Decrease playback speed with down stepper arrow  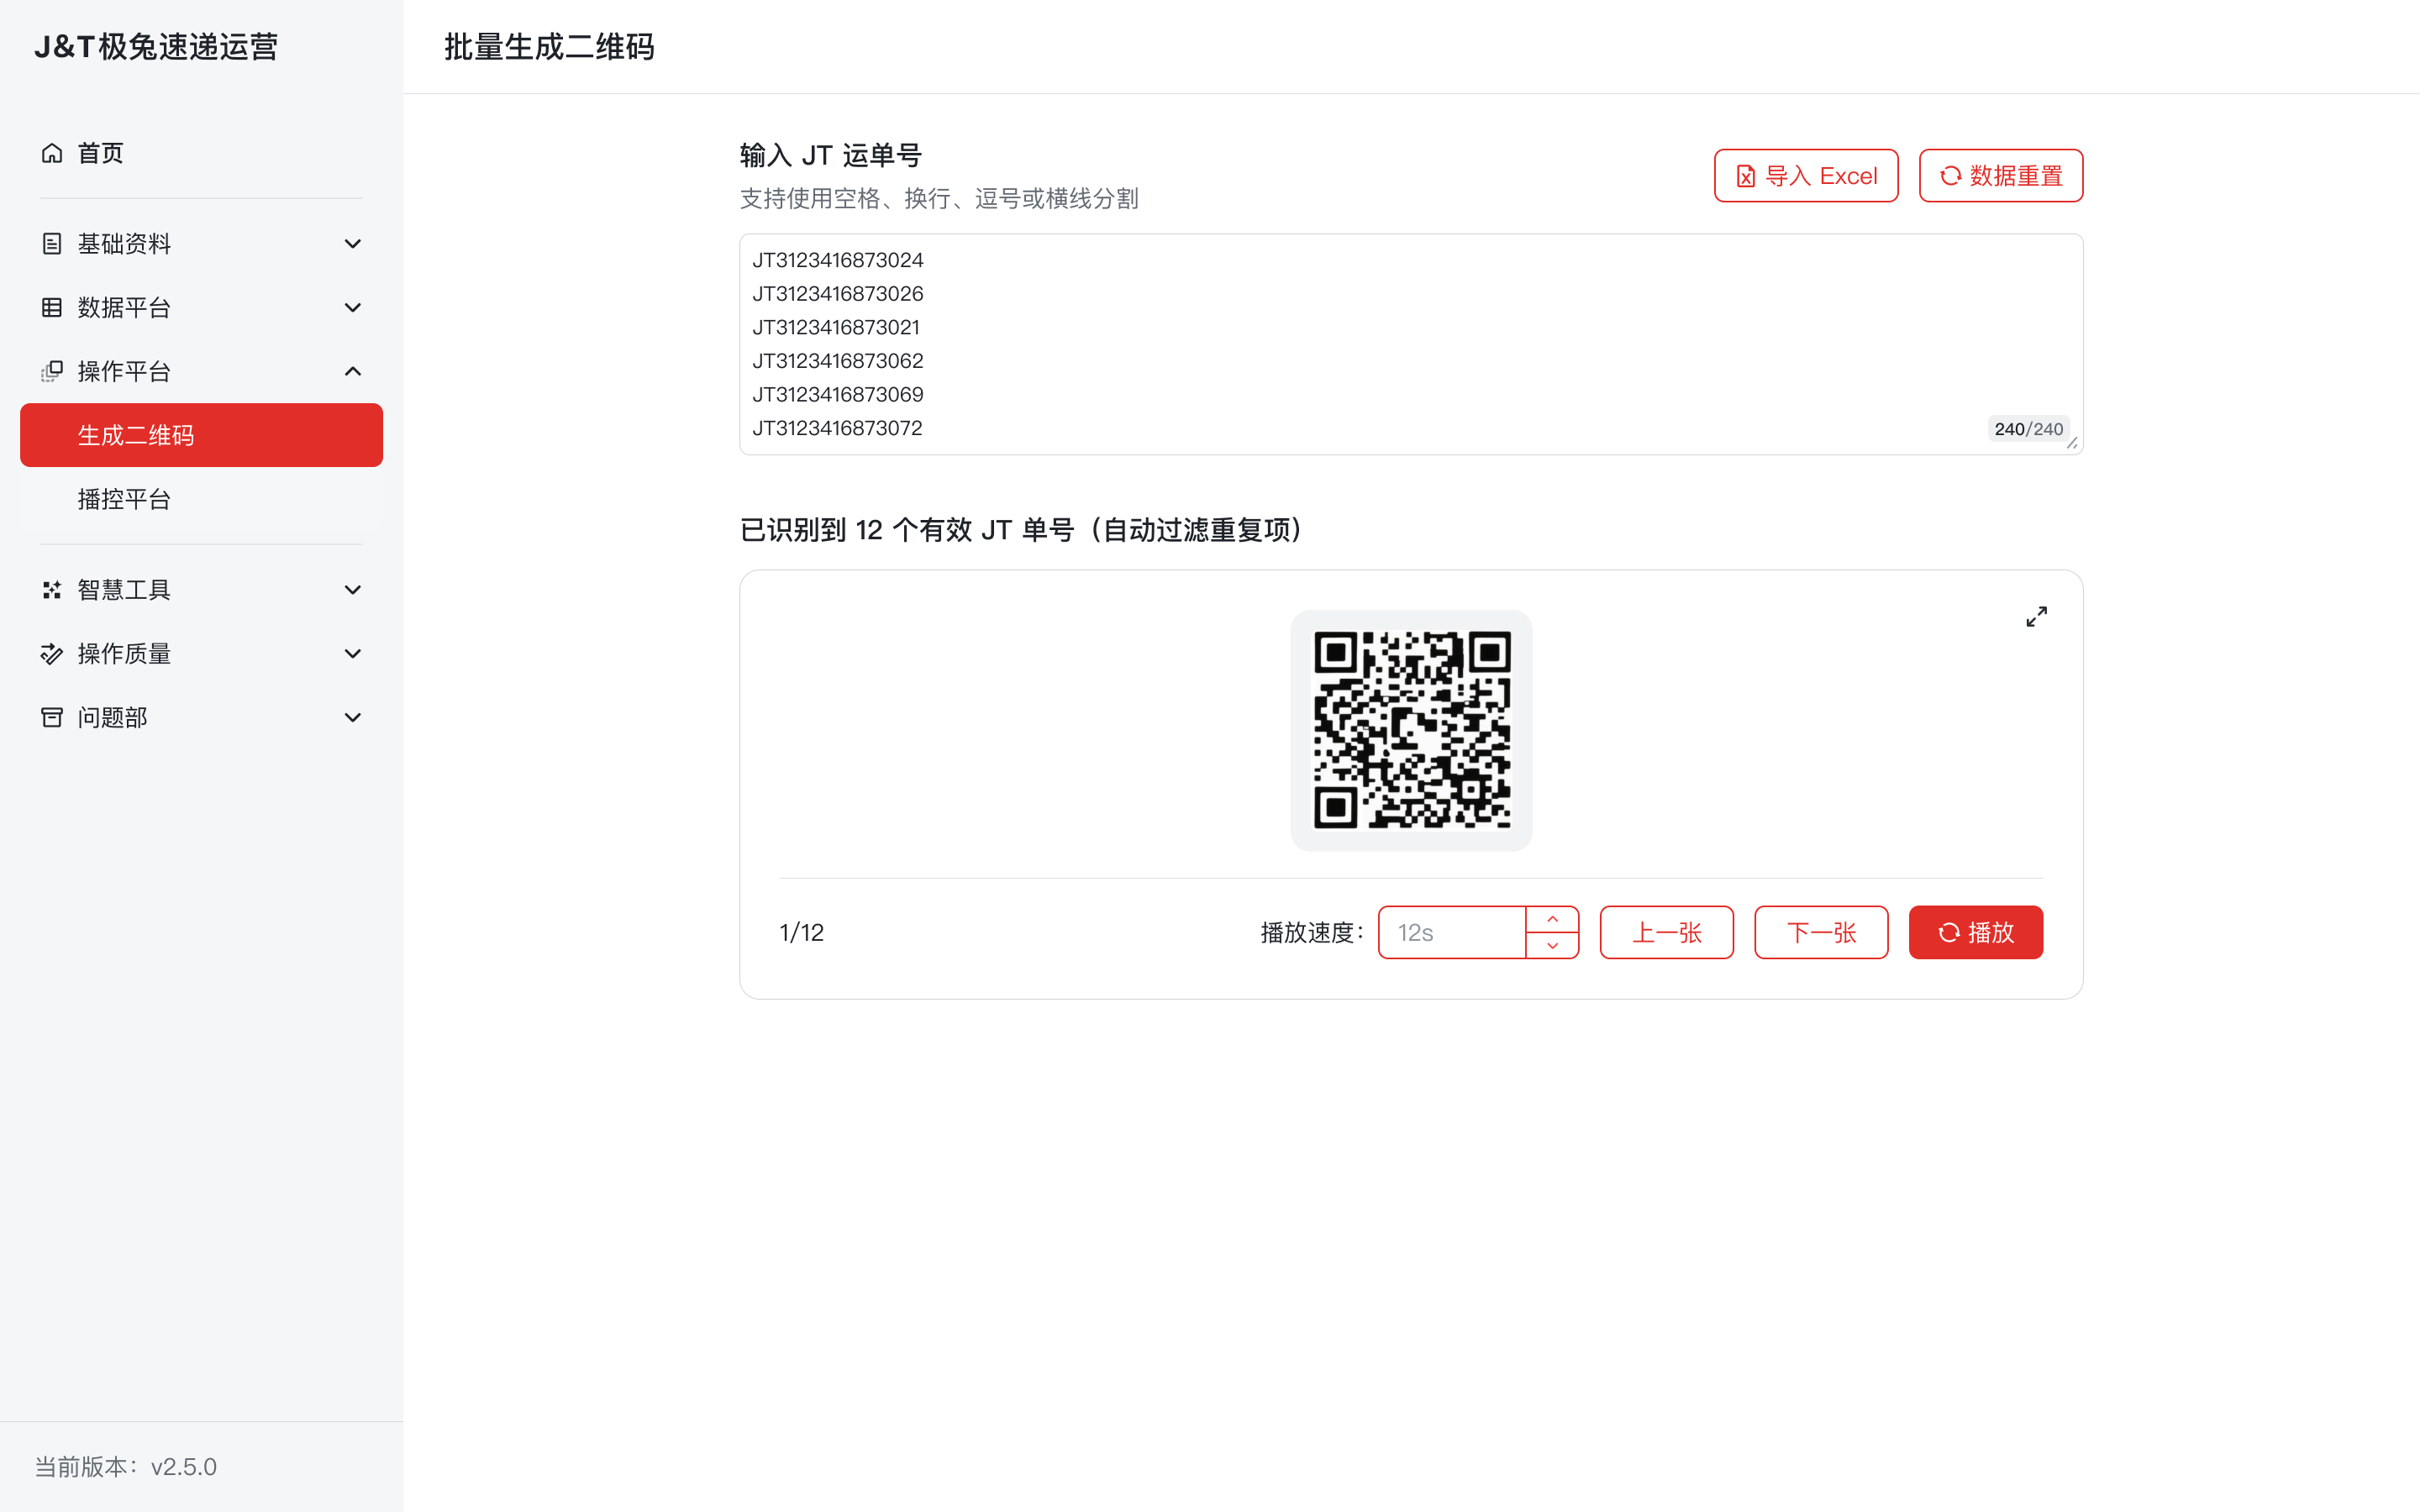[x=1552, y=945]
